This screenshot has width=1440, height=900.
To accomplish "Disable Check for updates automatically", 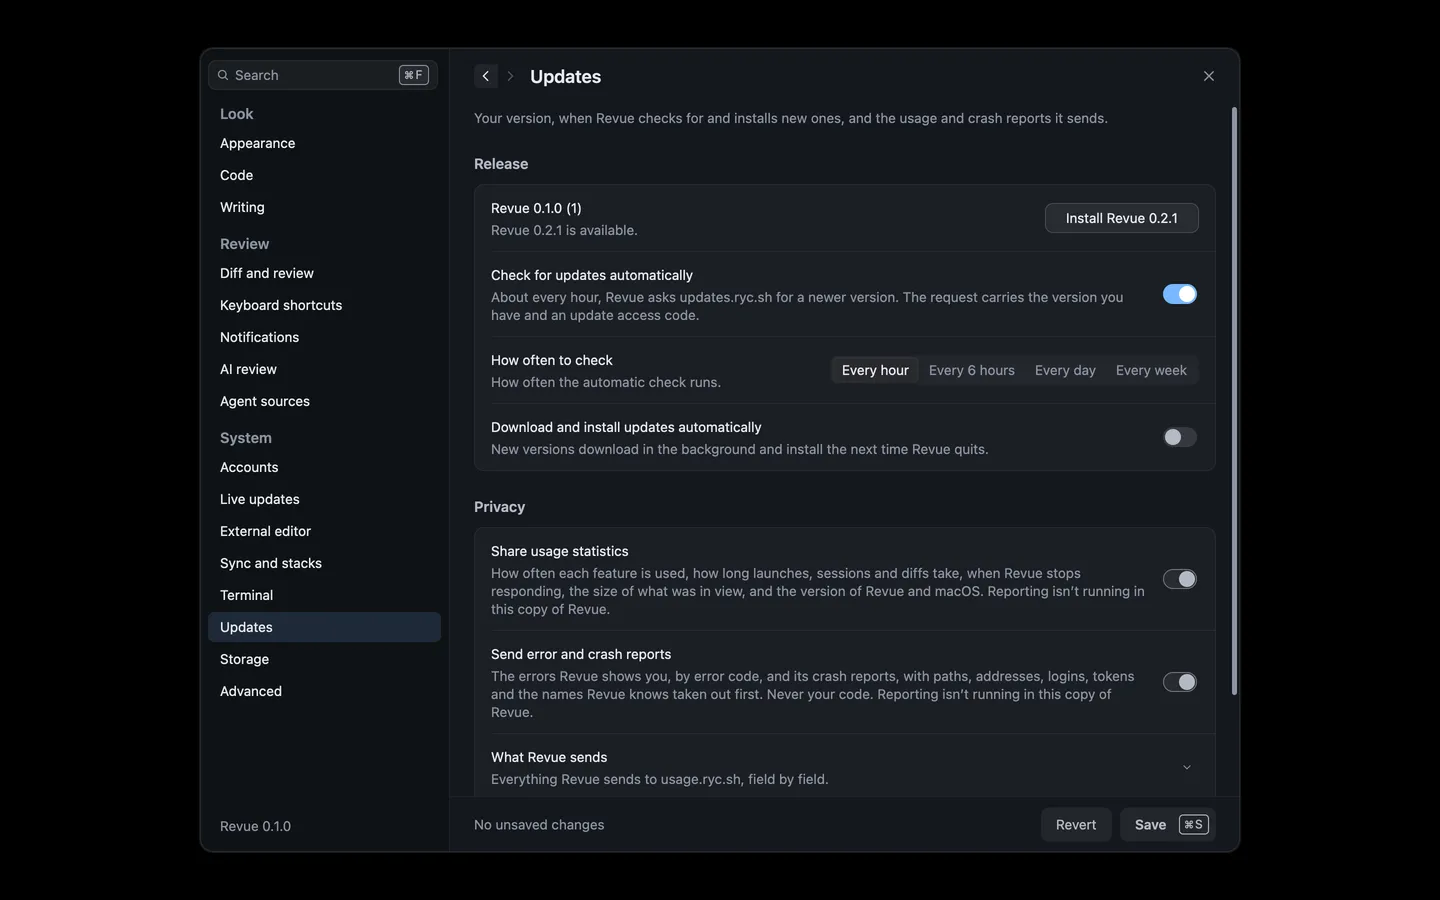I will coord(1179,294).
